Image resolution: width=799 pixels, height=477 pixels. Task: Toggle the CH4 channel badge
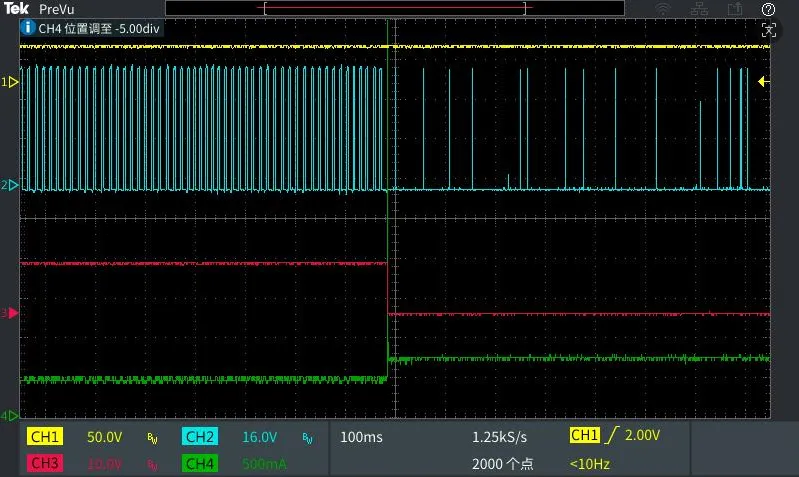(200, 463)
